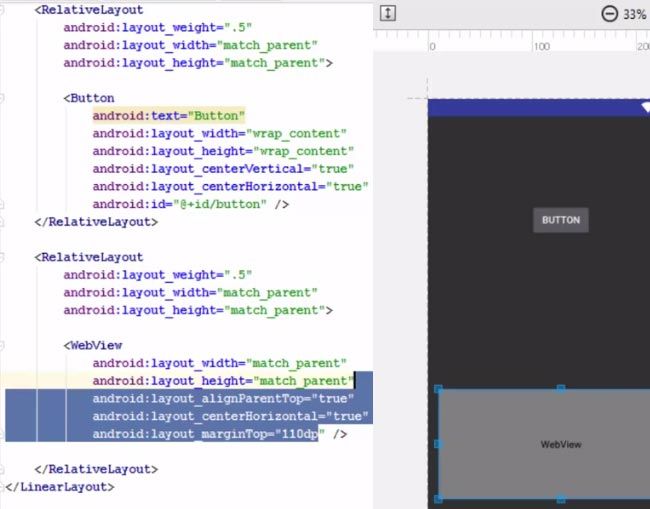Grab the WebView's top-center resize handle
The width and height of the screenshot is (650, 509).
click(x=560, y=389)
